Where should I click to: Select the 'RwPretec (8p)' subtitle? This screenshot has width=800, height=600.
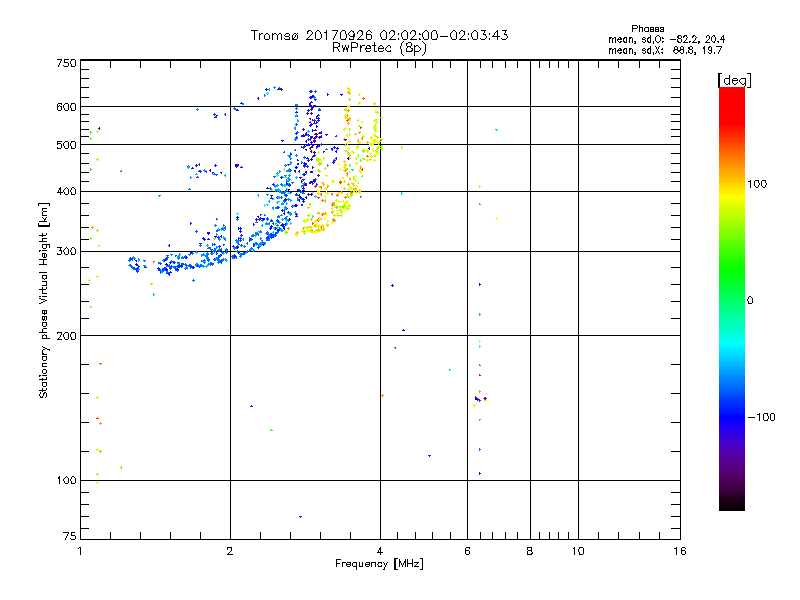(x=379, y=48)
